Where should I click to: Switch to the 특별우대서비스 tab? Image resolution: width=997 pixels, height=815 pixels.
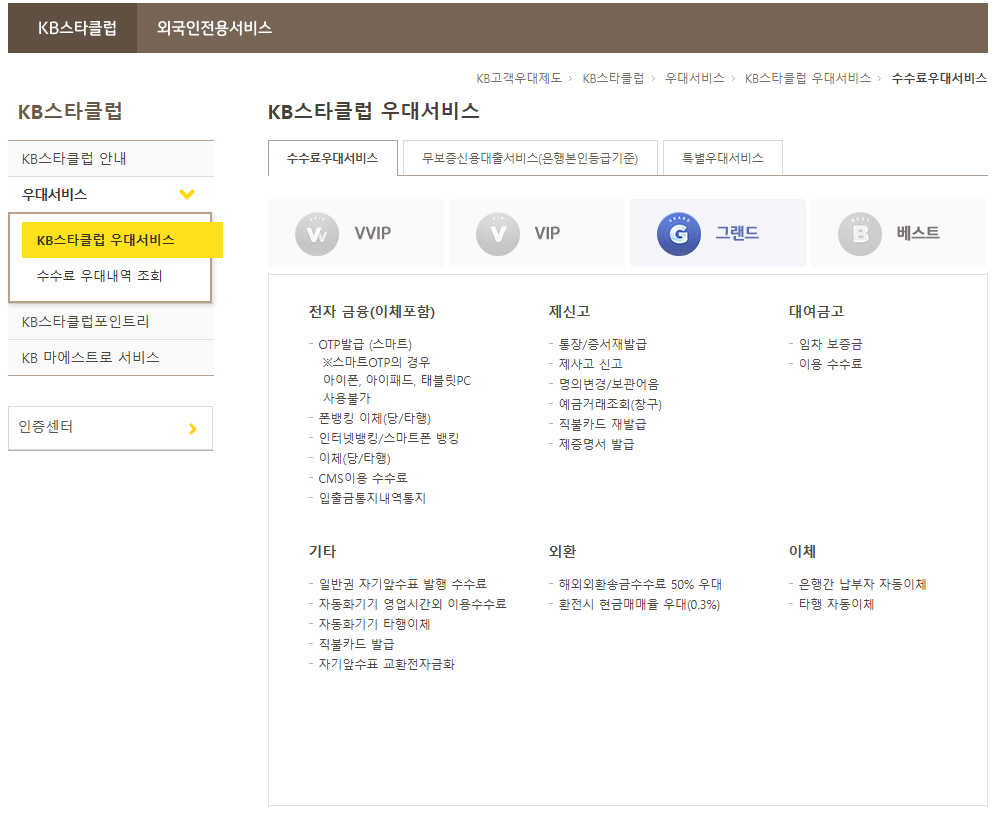(722, 158)
